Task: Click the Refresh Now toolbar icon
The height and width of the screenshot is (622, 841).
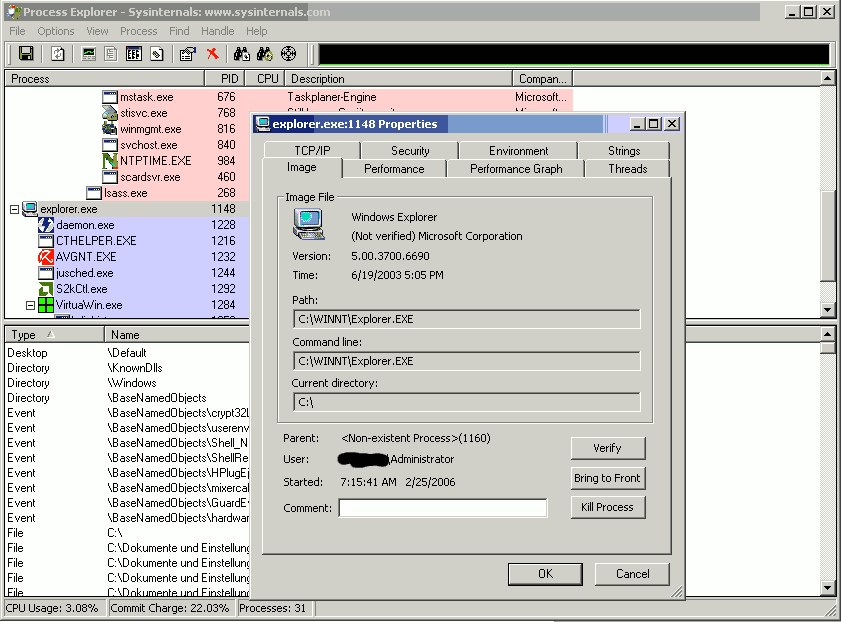Action: click(x=57, y=54)
